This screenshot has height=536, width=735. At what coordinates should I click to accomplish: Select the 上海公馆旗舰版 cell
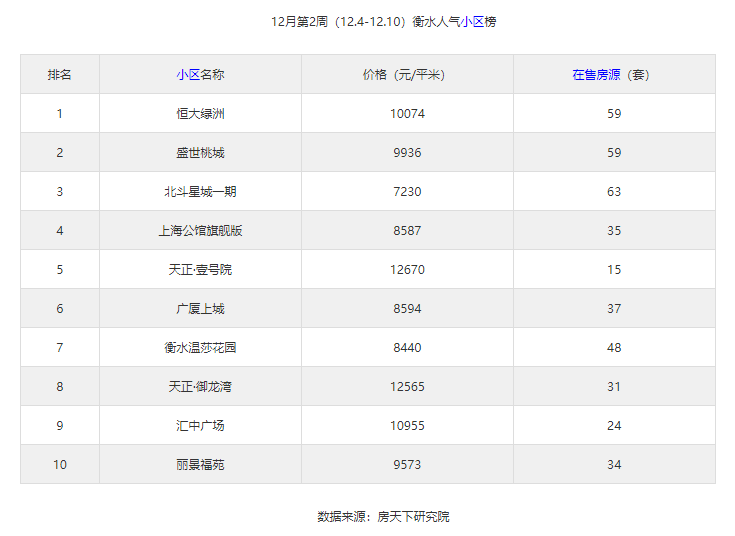[200, 230]
